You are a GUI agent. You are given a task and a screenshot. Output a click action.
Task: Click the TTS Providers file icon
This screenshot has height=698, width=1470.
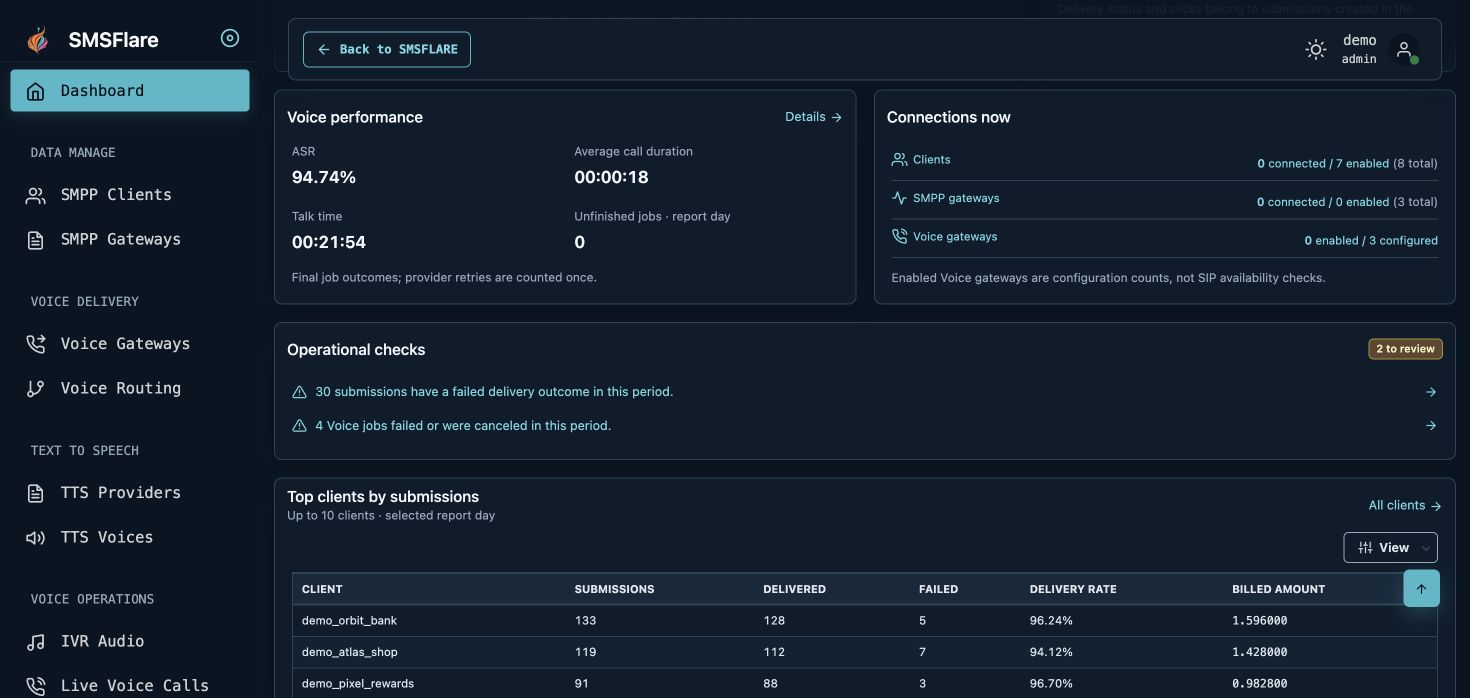36,493
